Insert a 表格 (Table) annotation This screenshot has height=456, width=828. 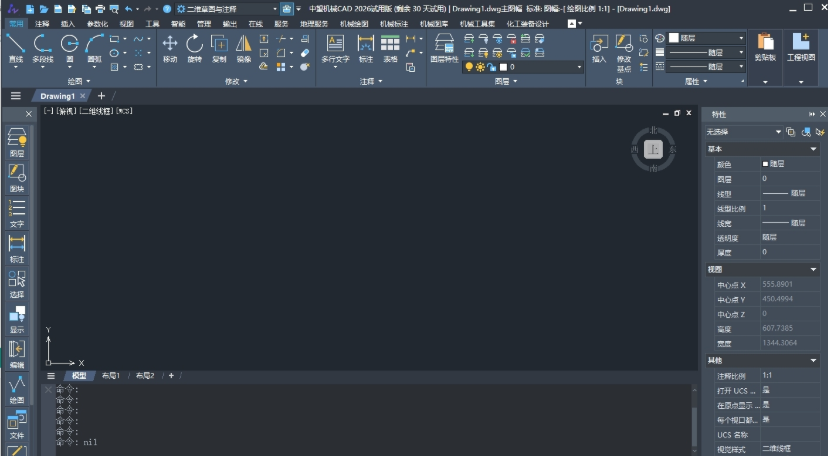pos(389,47)
